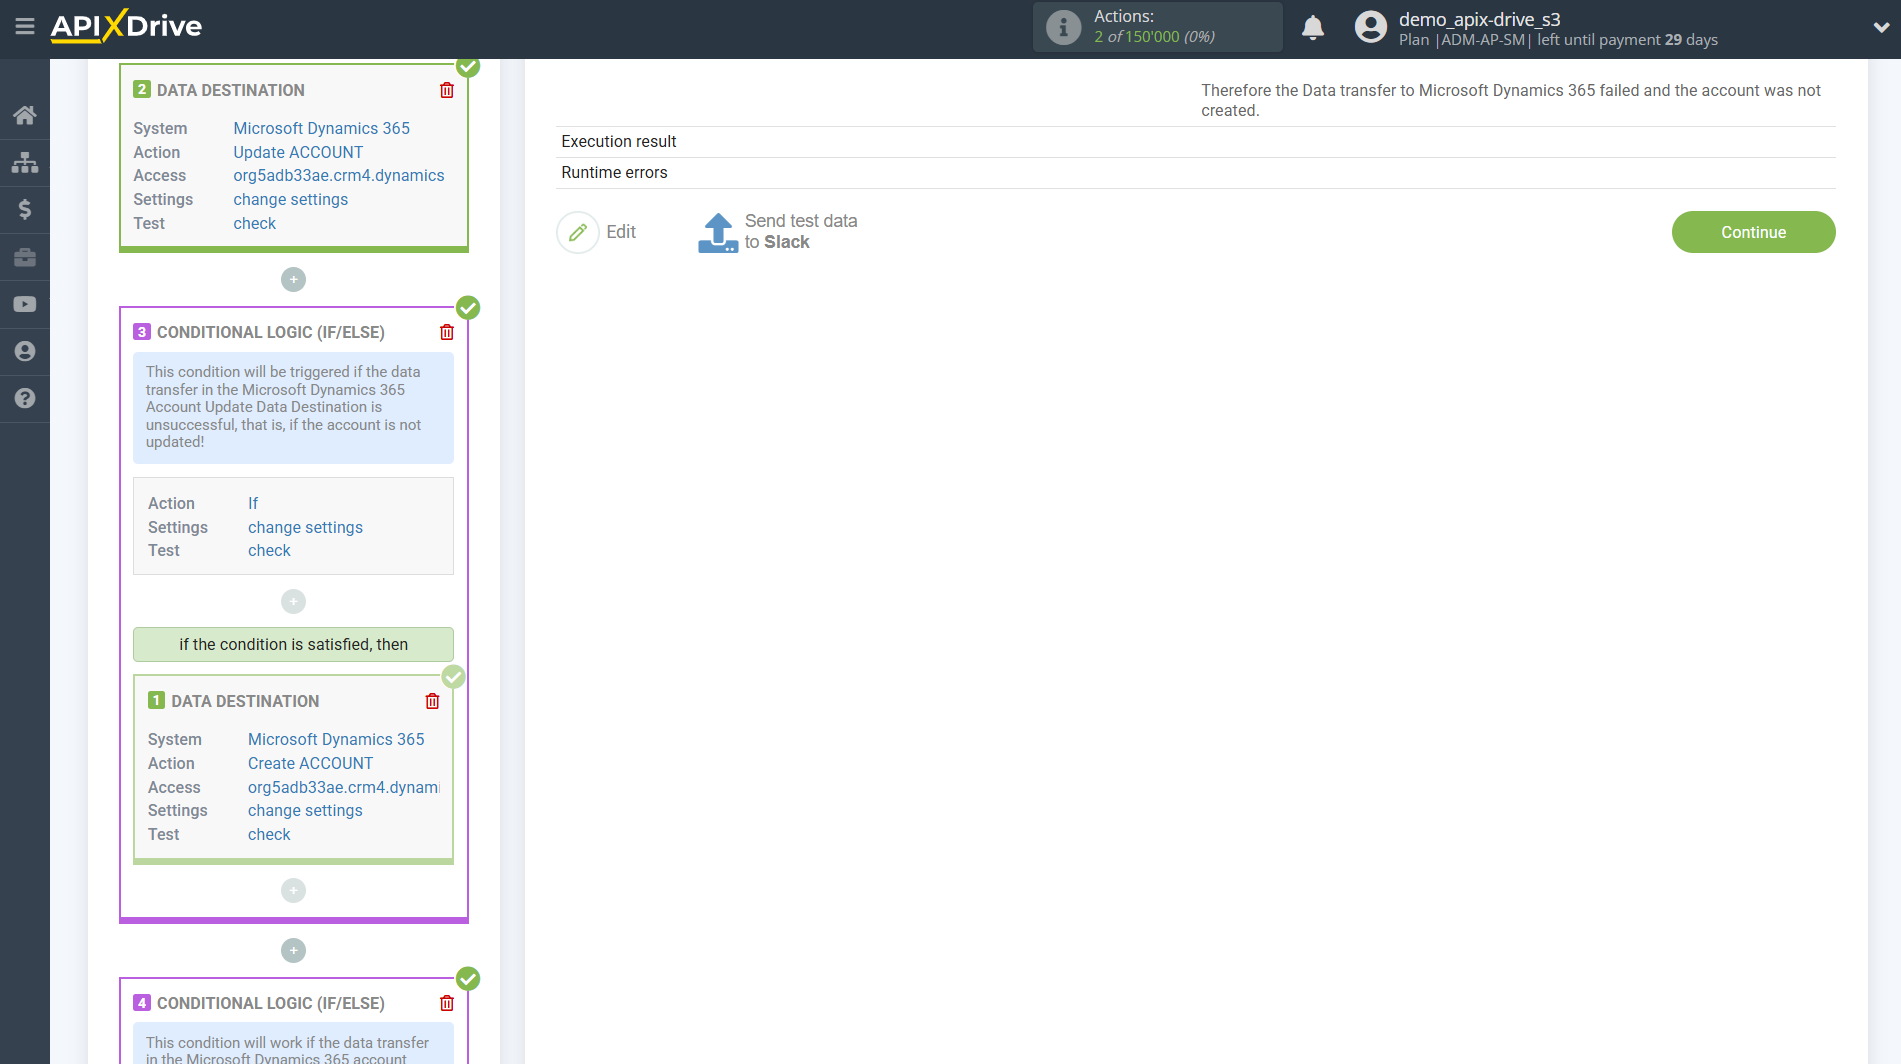Click the Send test data upload icon
The image size is (1901, 1064).
717,232
